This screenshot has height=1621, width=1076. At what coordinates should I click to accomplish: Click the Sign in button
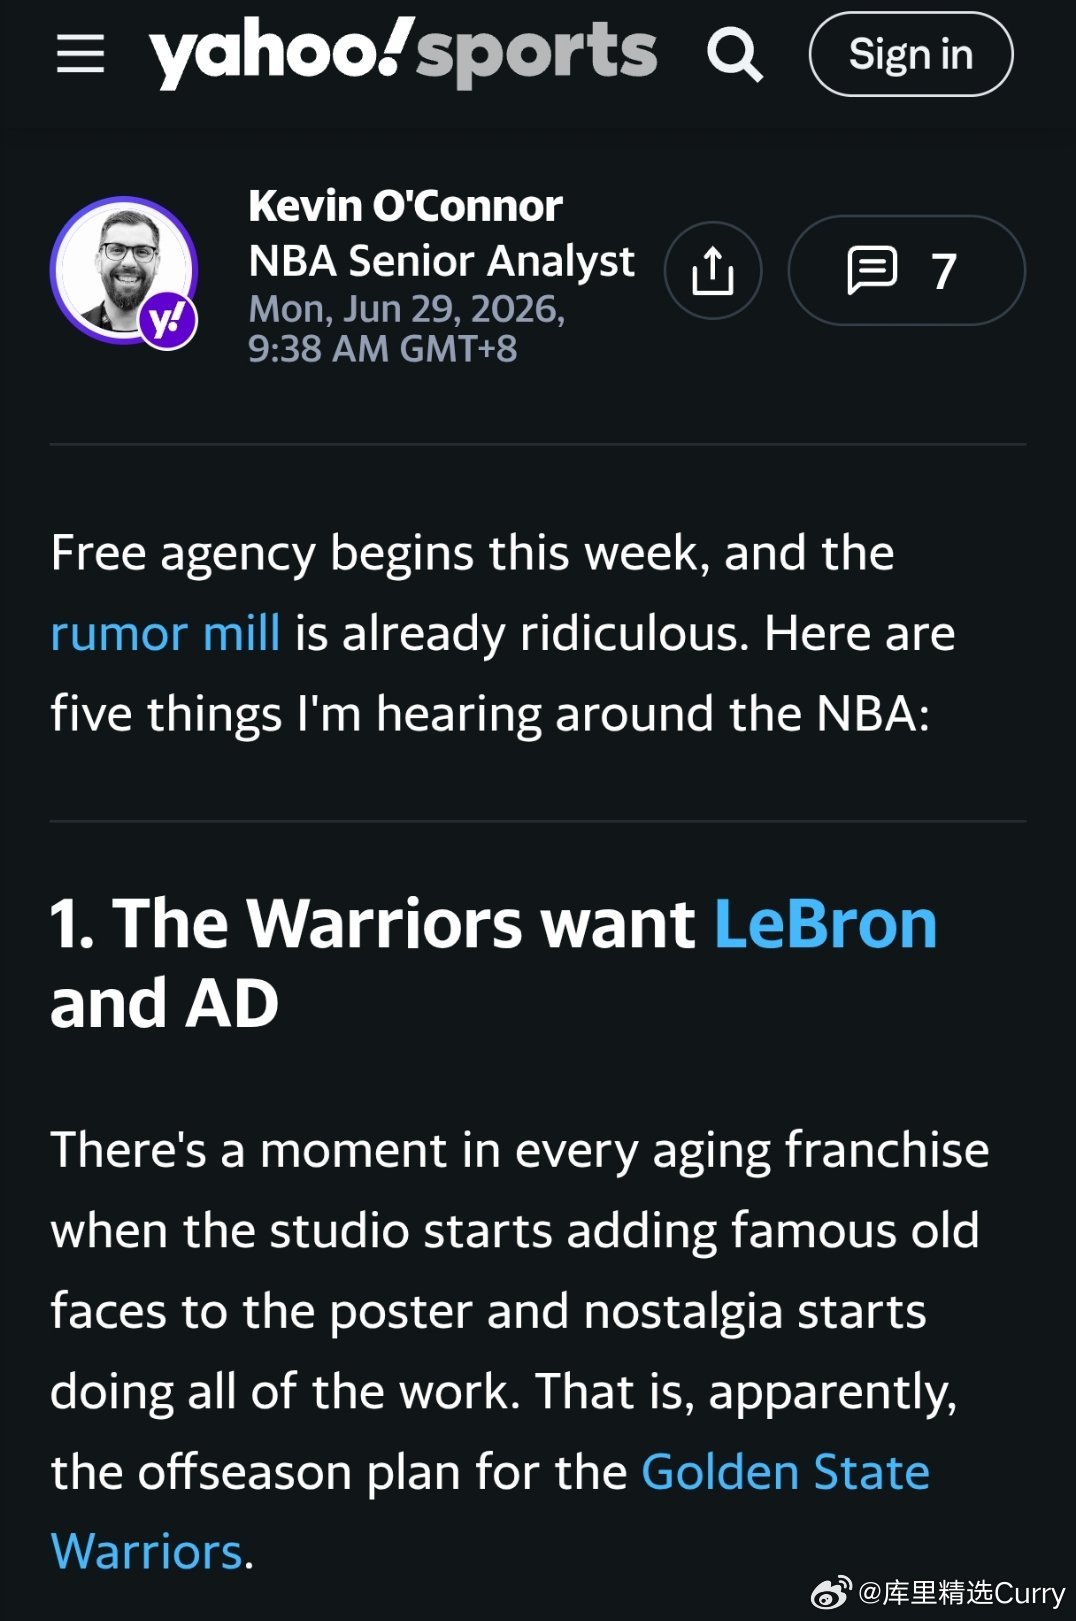[910, 54]
